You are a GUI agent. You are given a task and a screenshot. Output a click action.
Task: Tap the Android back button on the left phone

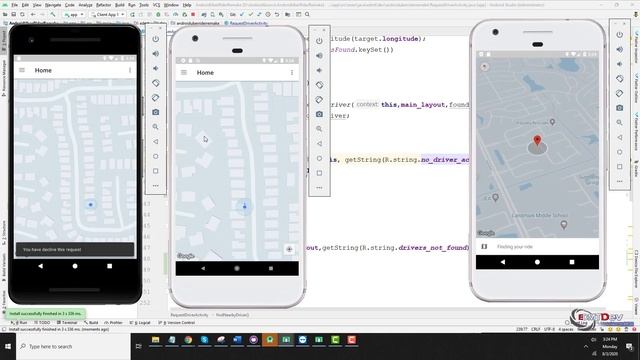[40, 266]
